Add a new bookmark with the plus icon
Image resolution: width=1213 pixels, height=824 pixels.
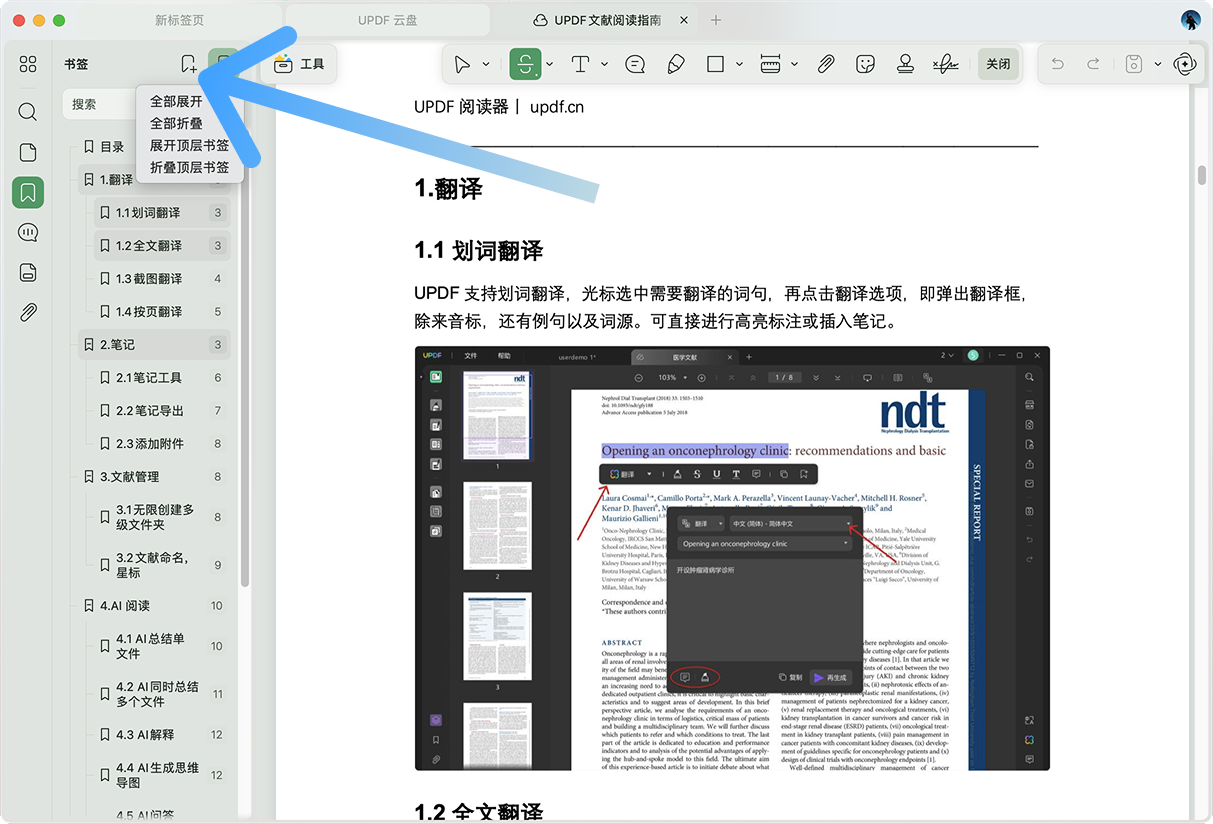[188, 64]
